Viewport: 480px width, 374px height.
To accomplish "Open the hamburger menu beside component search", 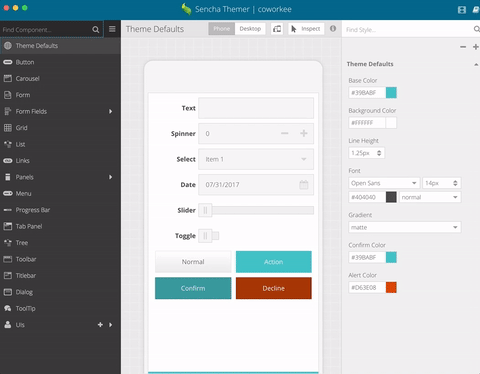I will 112,29.
